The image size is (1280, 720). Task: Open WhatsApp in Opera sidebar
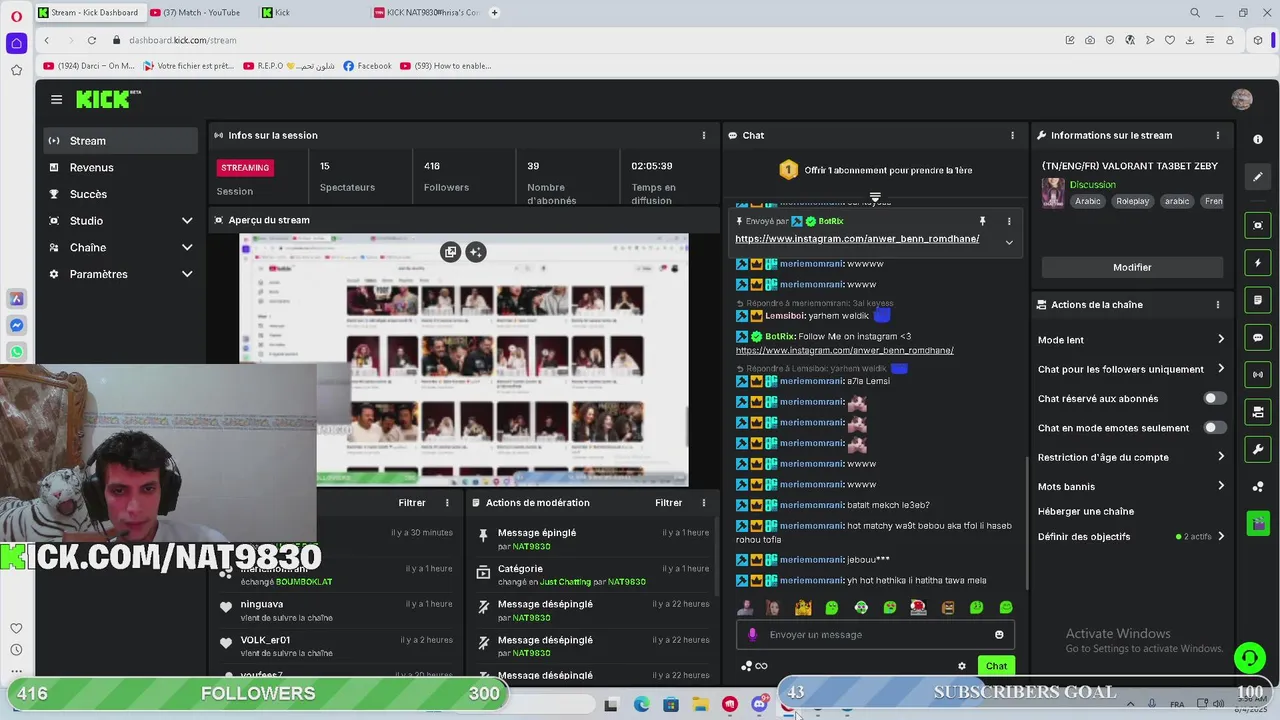pos(16,352)
